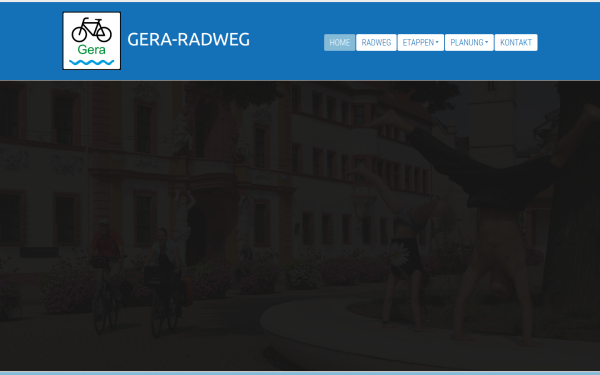
Task: Open the GERA-RADWEG site title link
Action: pos(188,39)
